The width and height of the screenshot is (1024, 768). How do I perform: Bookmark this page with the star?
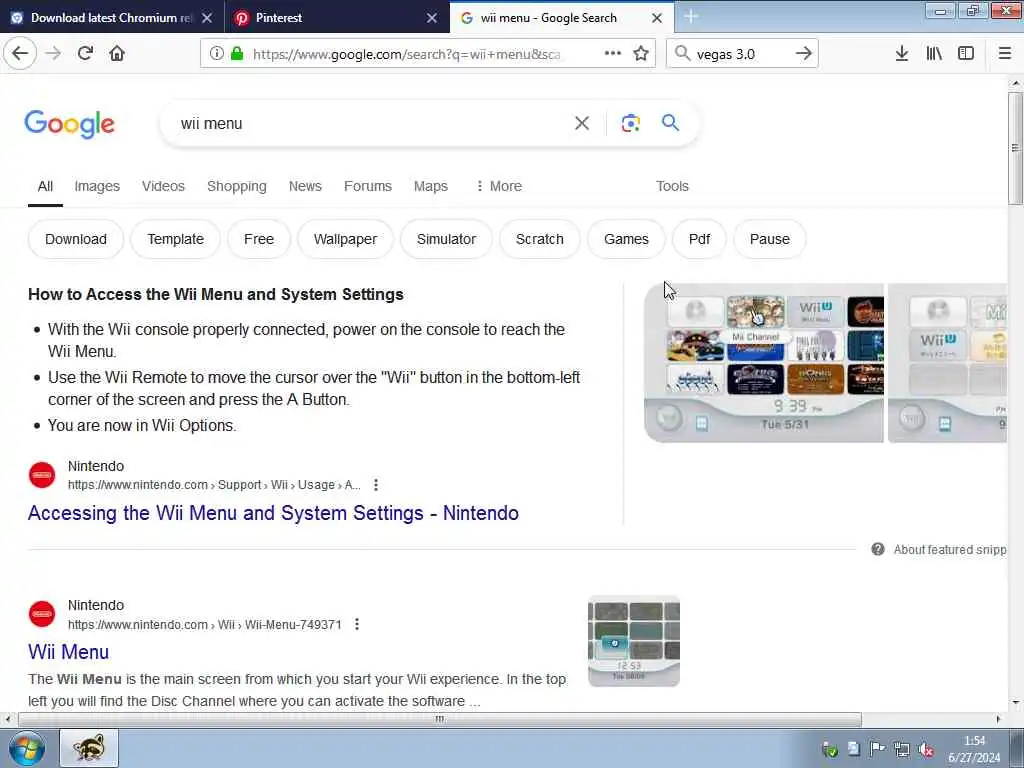pos(641,54)
